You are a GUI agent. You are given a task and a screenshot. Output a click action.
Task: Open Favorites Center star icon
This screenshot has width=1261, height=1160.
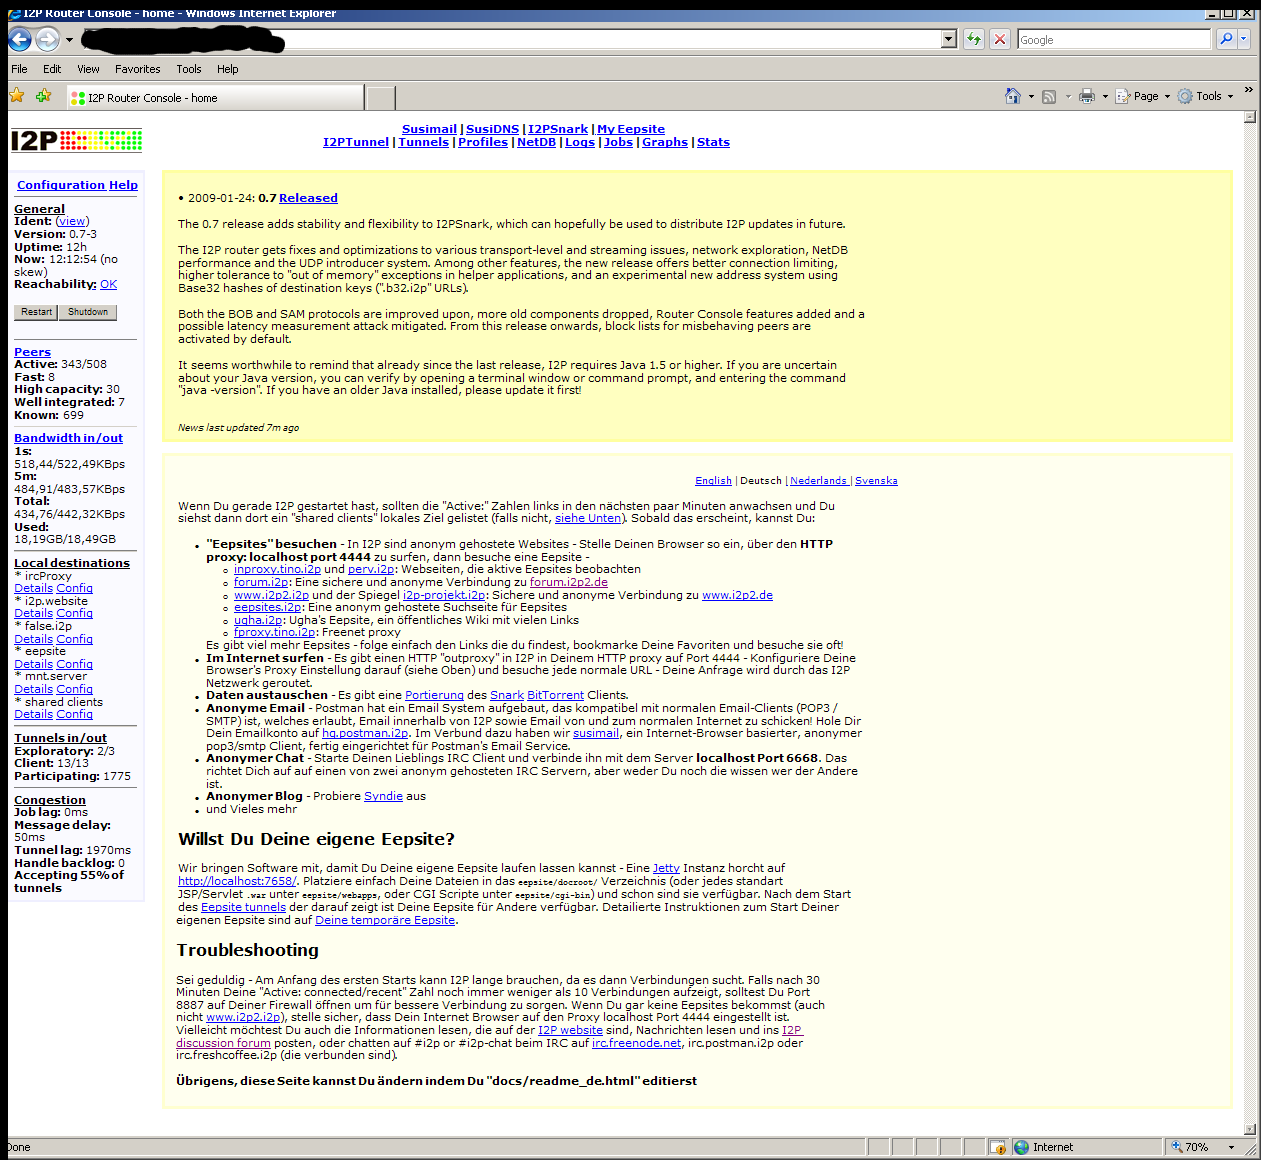tap(16, 96)
